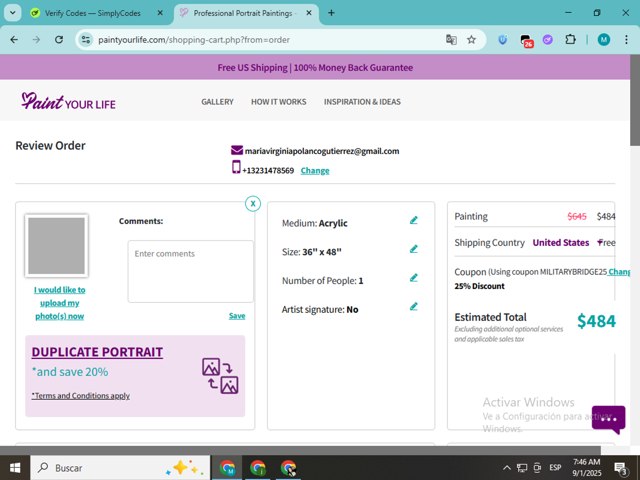Open HOW IT WORKS menu
The height and width of the screenshot is (480, 640).
tap(278, 102)
